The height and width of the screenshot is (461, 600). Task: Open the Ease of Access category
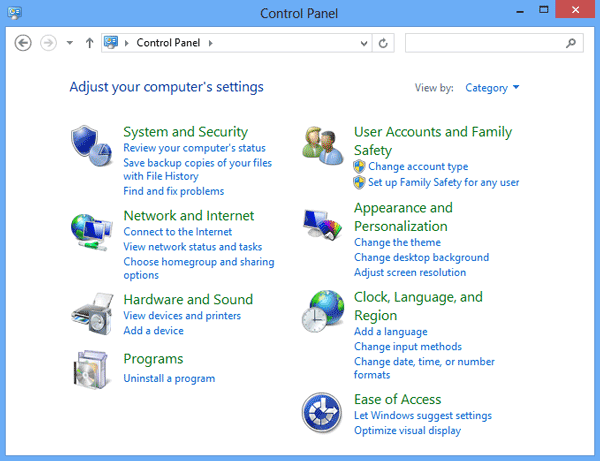click(397, 399)
